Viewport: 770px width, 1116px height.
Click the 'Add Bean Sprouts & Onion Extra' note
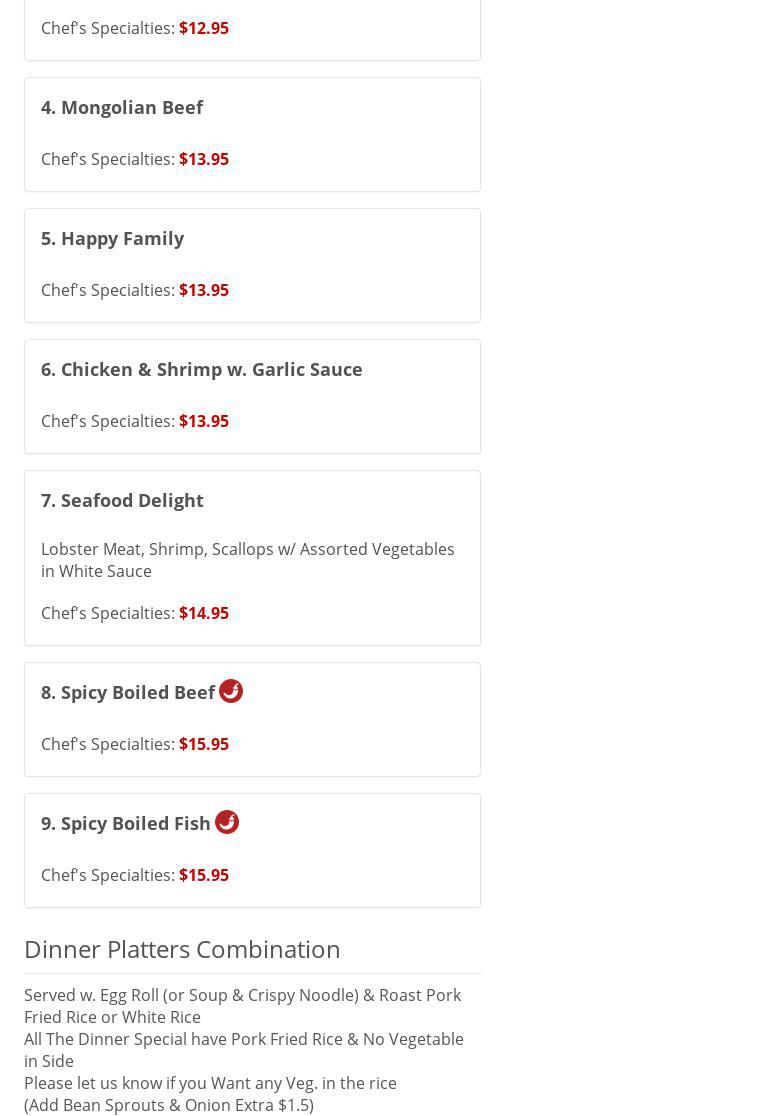point(168,1105)
